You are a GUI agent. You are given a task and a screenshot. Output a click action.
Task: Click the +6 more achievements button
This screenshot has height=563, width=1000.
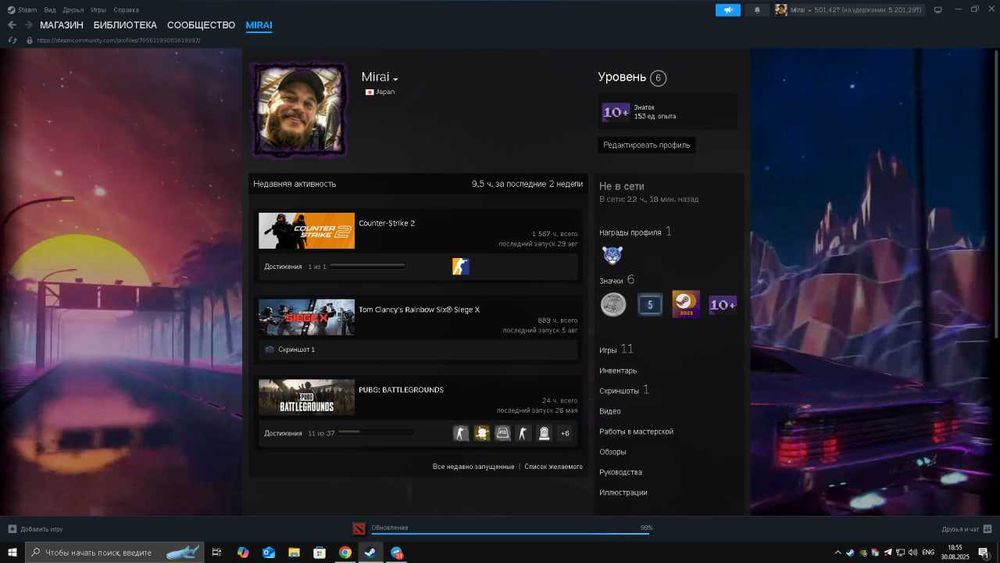click(x=565, y=433)
